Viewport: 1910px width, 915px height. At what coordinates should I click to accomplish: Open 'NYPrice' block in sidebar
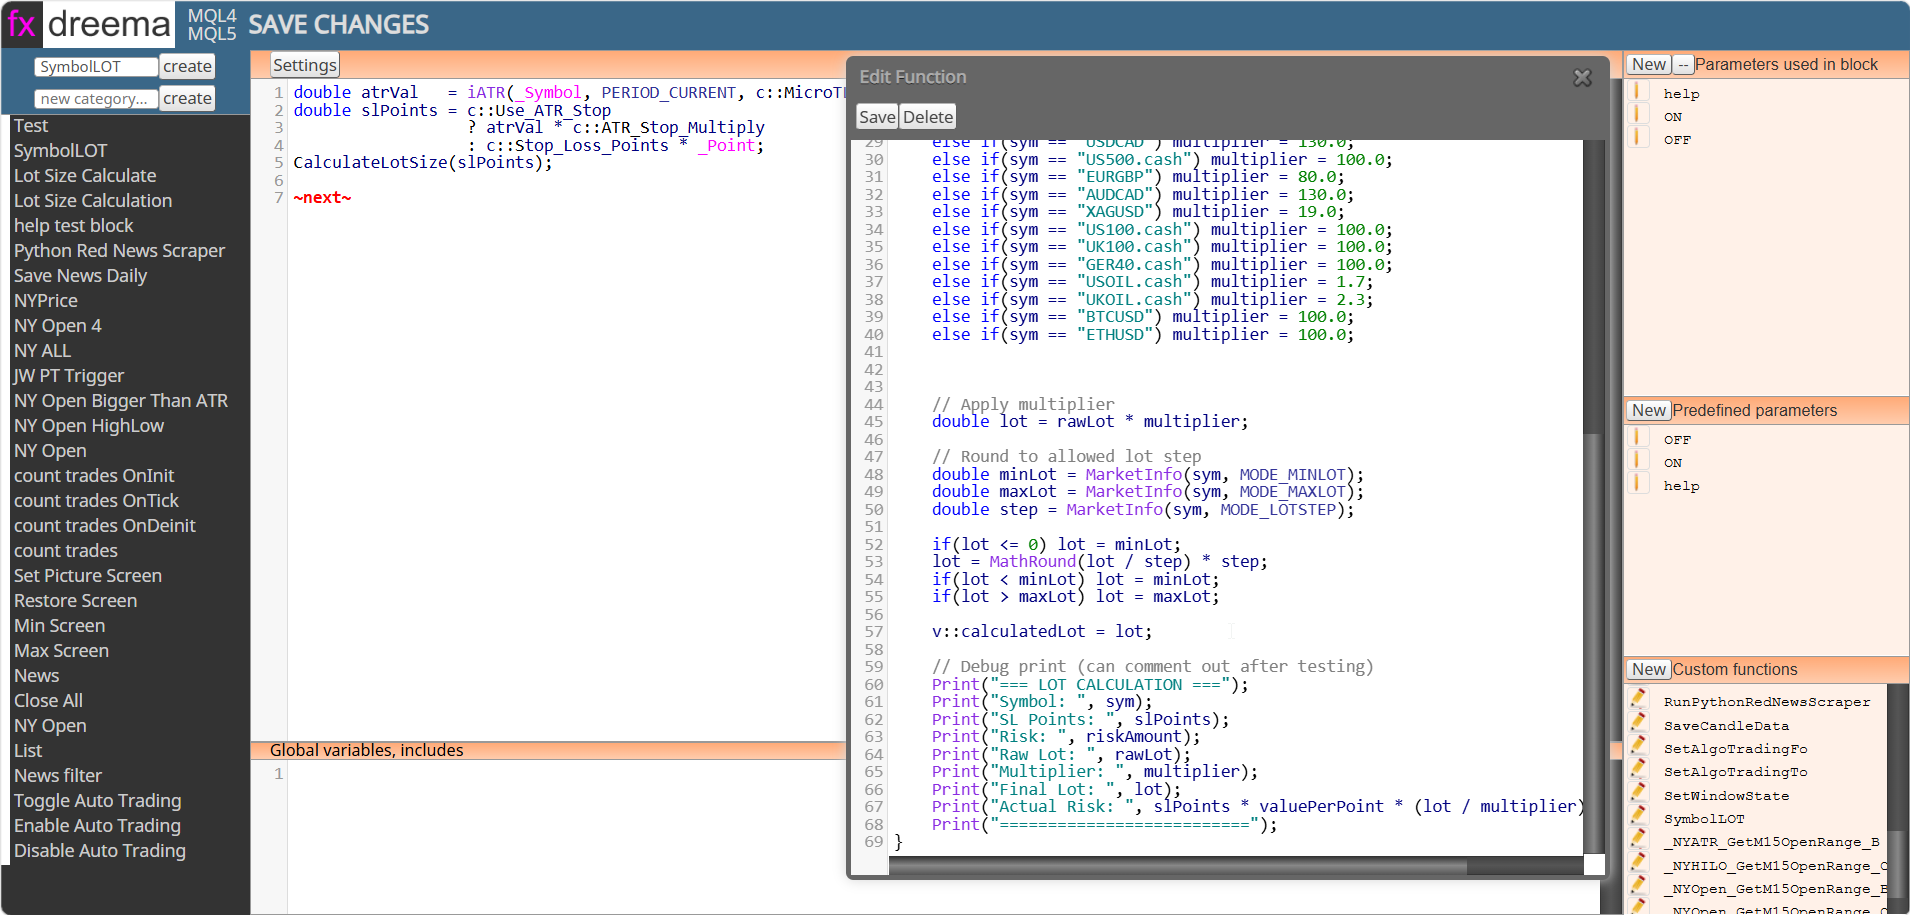[x=45, y=301]
